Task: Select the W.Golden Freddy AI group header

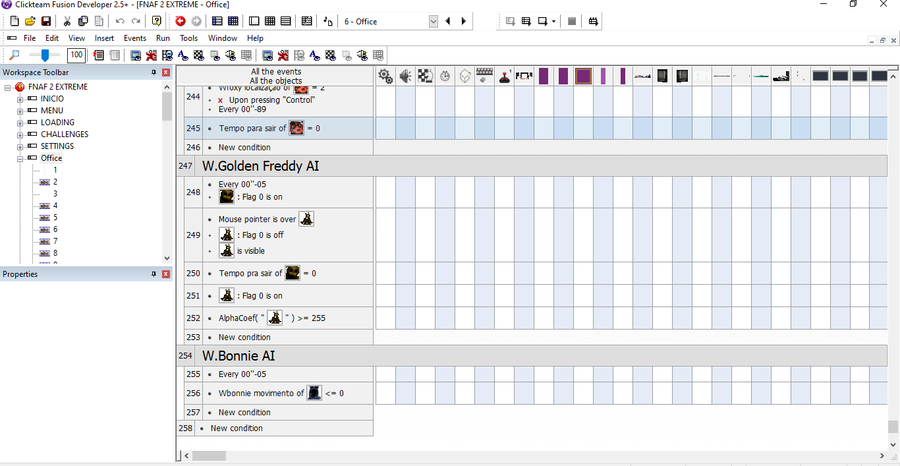Action: pos(541,166)
